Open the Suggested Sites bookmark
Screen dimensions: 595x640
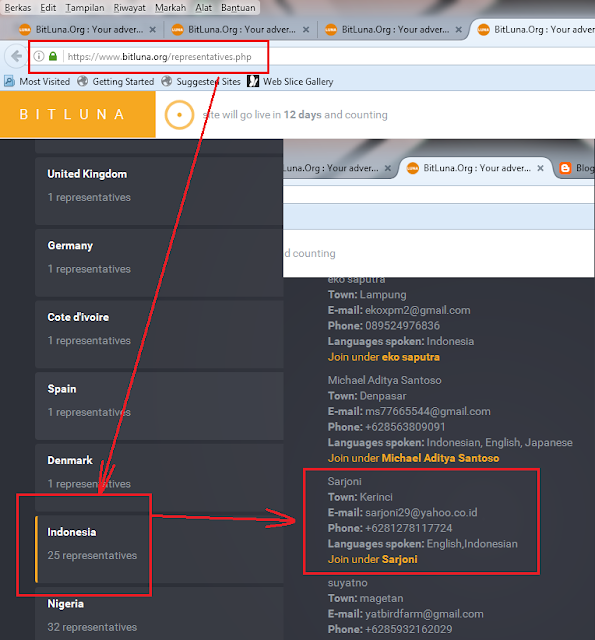201,82
